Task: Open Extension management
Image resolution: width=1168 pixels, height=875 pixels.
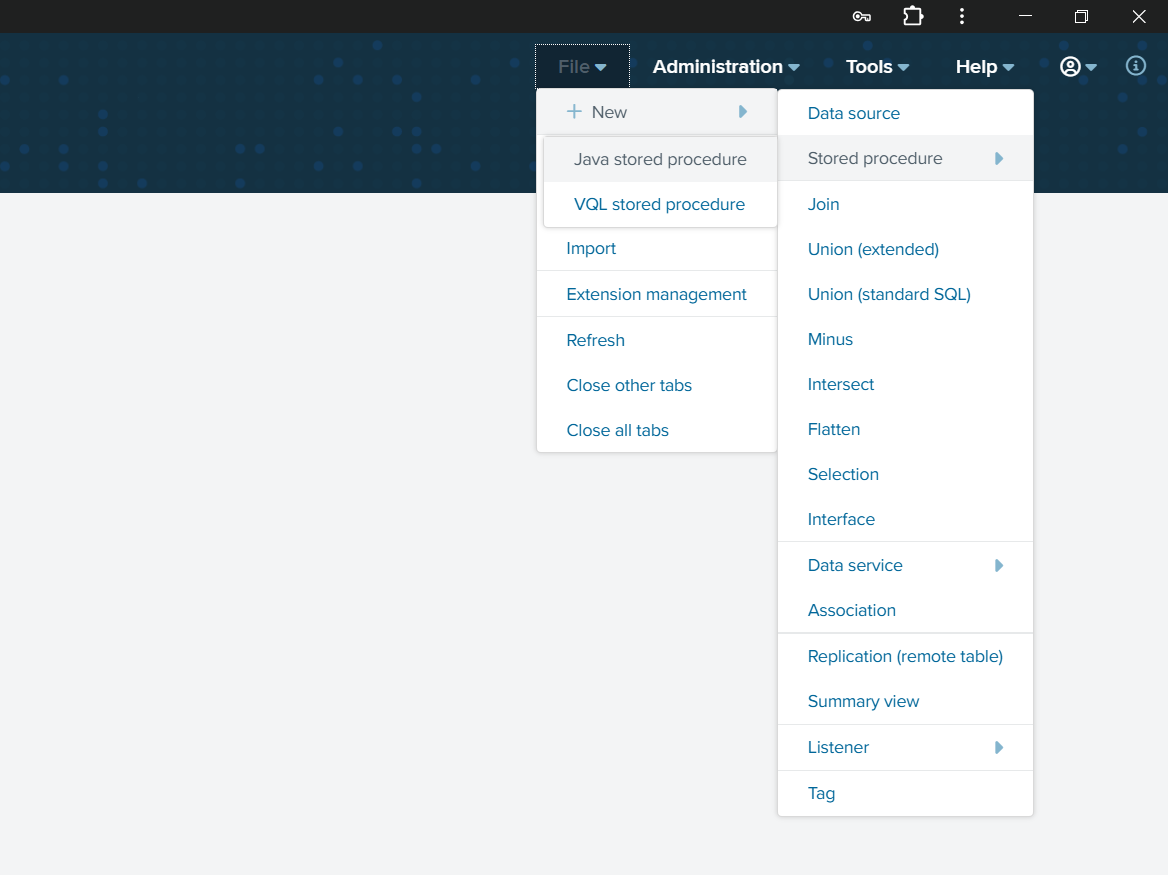Action: 656,294
